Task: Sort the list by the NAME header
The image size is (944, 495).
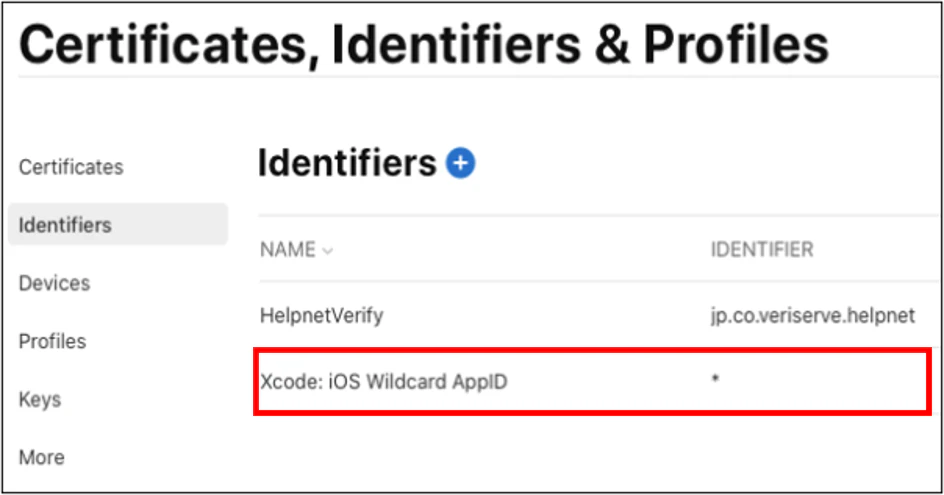Action: 288,249
